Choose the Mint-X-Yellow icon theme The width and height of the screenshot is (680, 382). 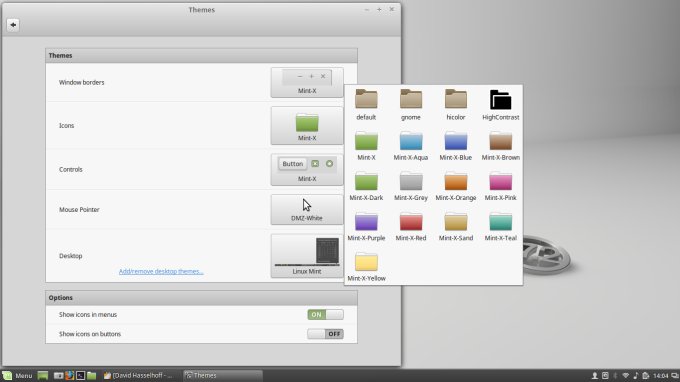click(366, 266)
